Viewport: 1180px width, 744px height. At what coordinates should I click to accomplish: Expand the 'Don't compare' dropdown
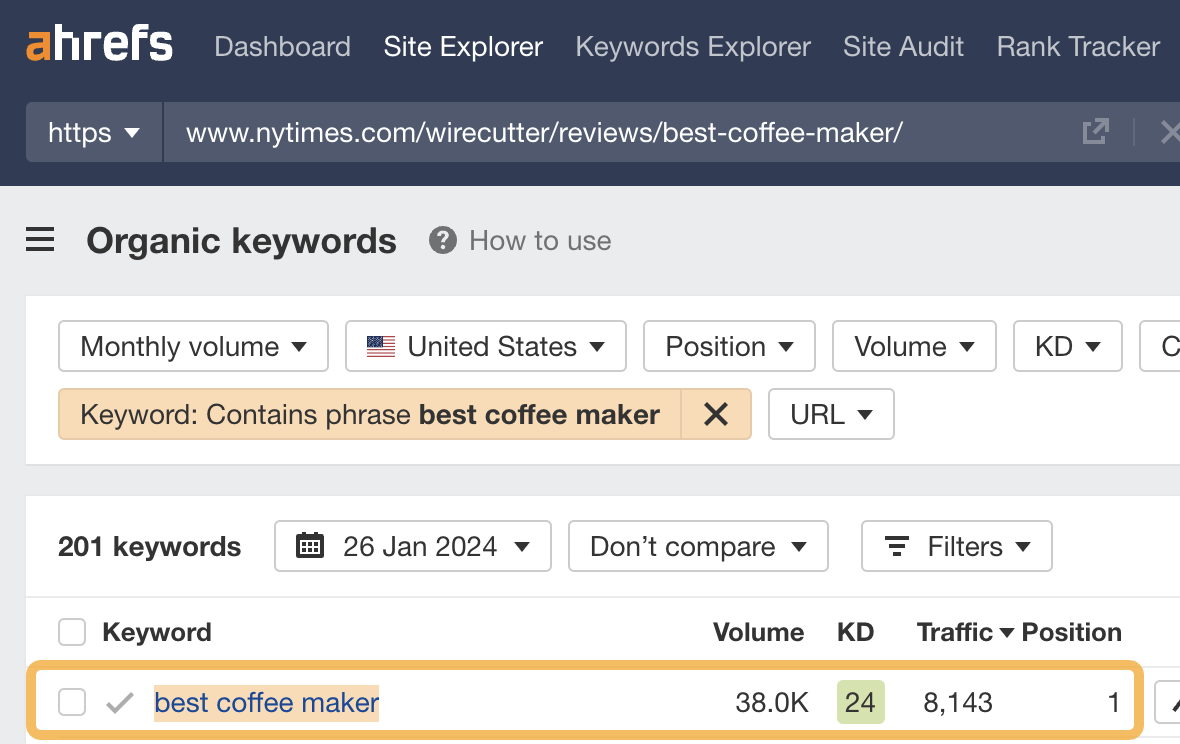point(698,546)
